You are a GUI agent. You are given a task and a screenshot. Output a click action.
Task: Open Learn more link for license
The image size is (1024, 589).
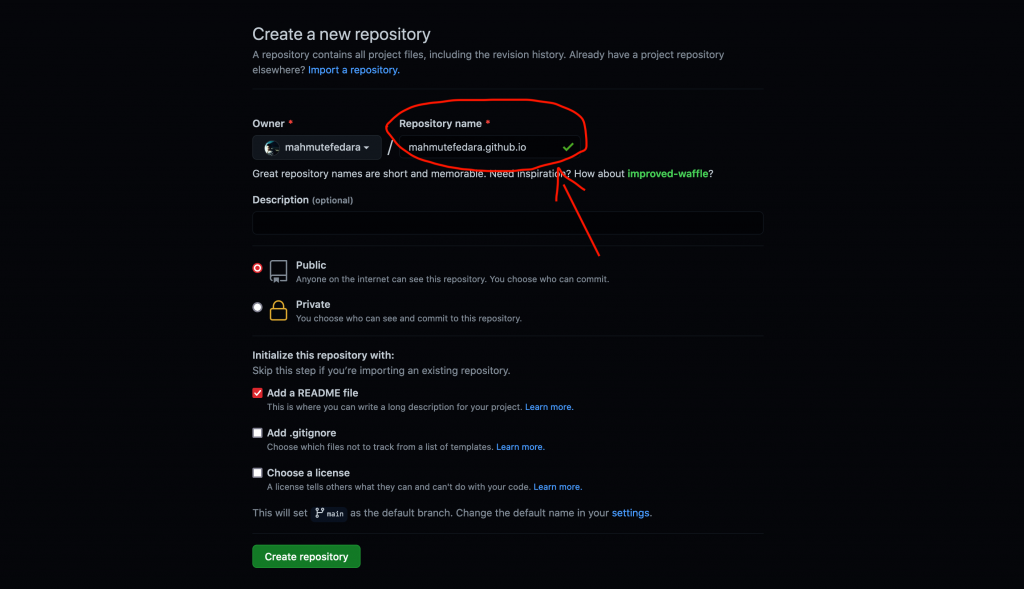(557, 487)
